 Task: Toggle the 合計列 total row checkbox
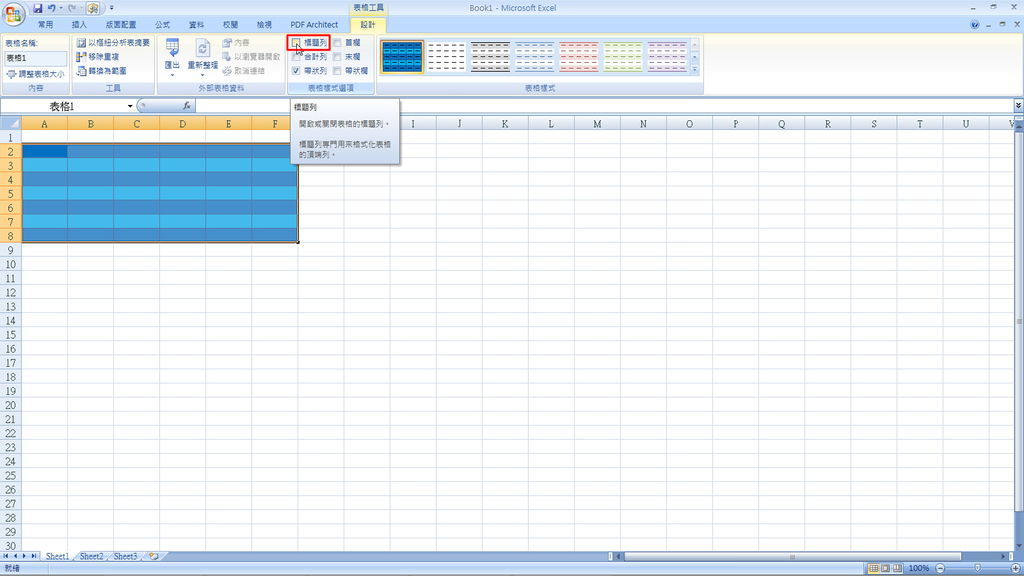pos(296,57)
